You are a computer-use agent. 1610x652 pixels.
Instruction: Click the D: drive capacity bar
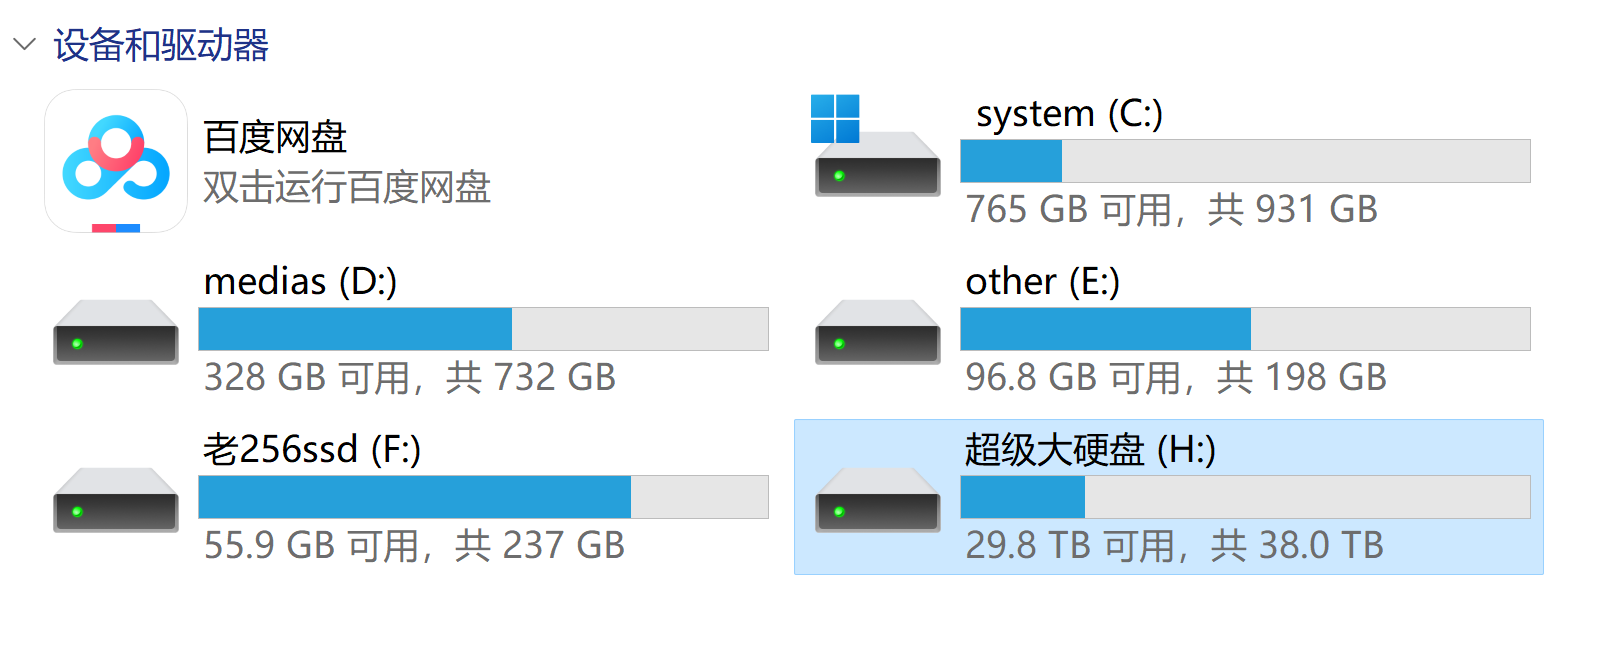483,329
